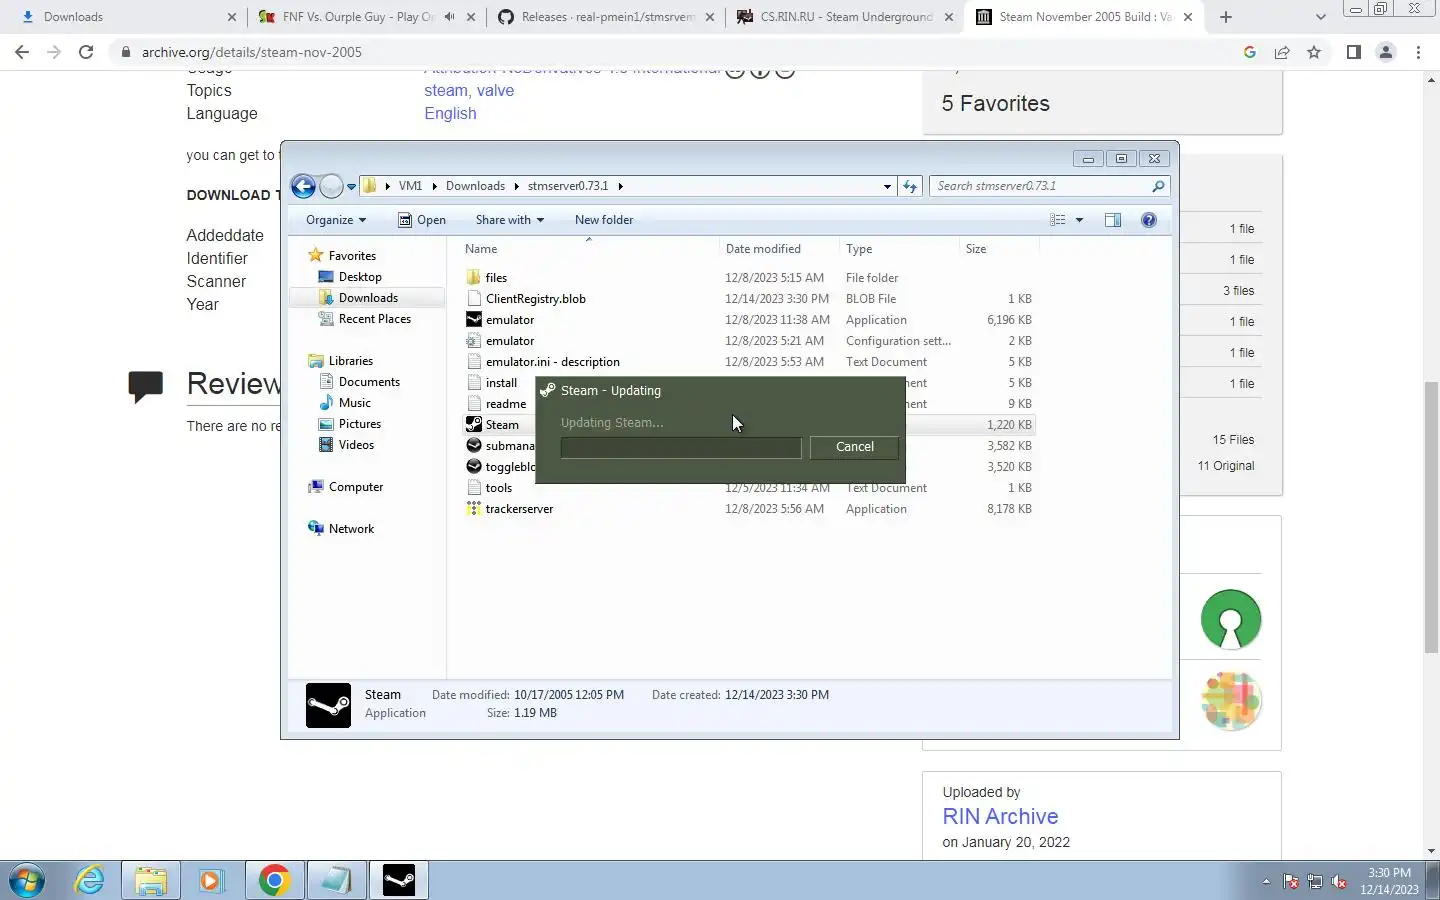Viewport: 1440px width, 900px height.
Task: Click the Chrome back navigation arrow
Action: pos(22,52)
